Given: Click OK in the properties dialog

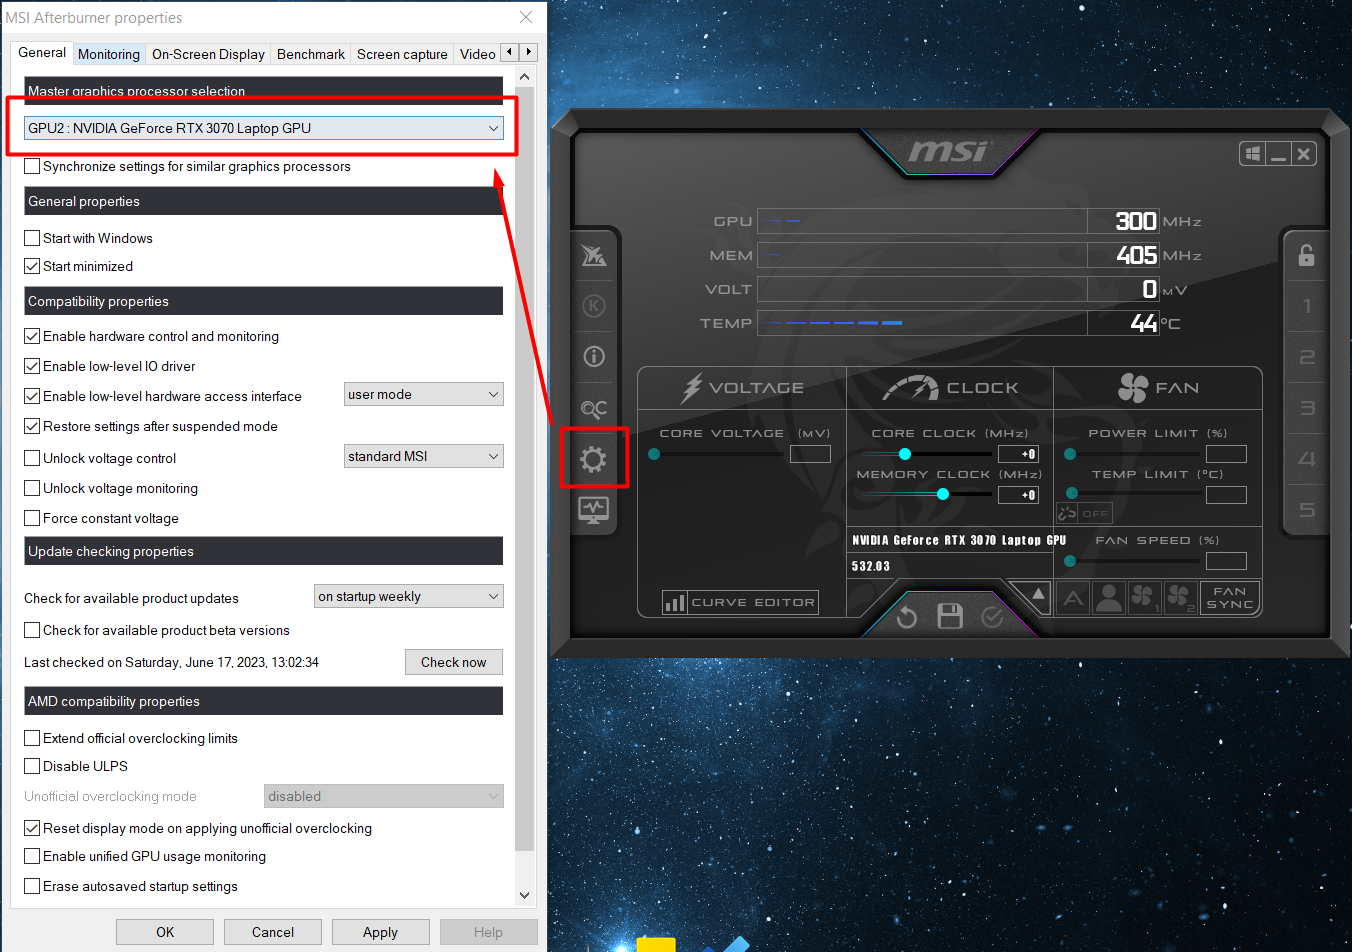Looking at the screenshot, I should pos(165,932).
